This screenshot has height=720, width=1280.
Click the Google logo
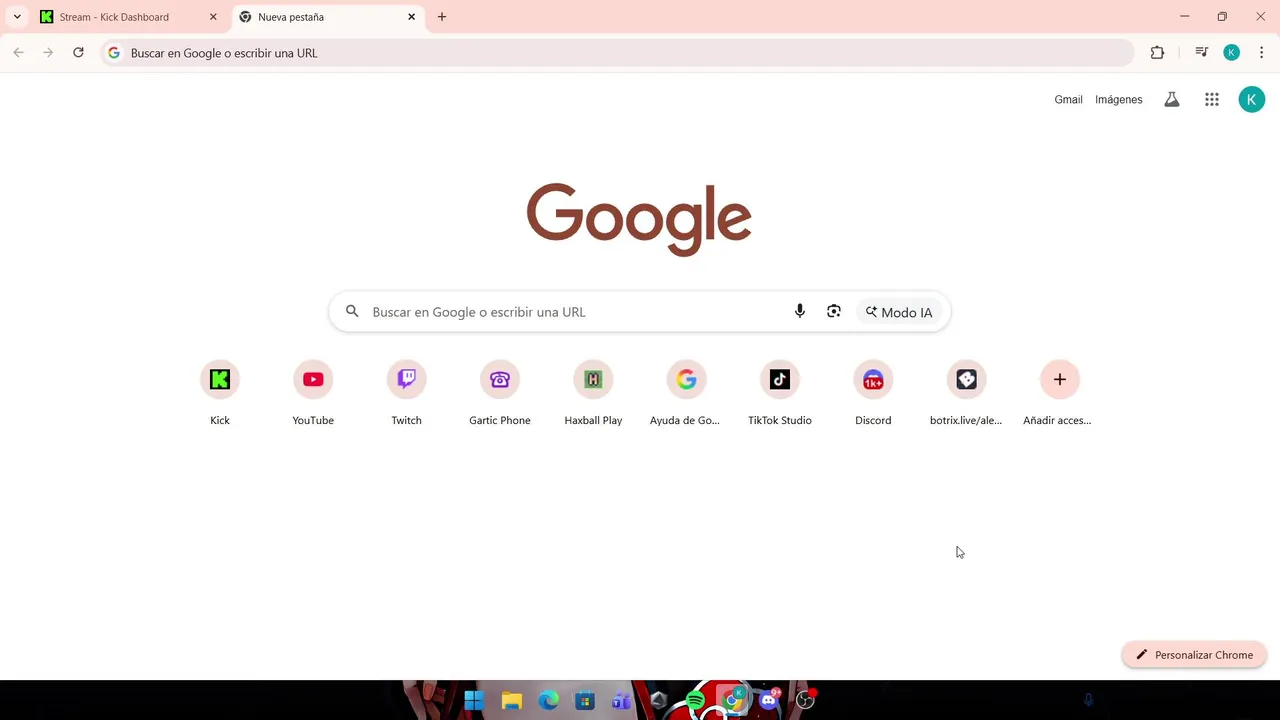[639, 219]
